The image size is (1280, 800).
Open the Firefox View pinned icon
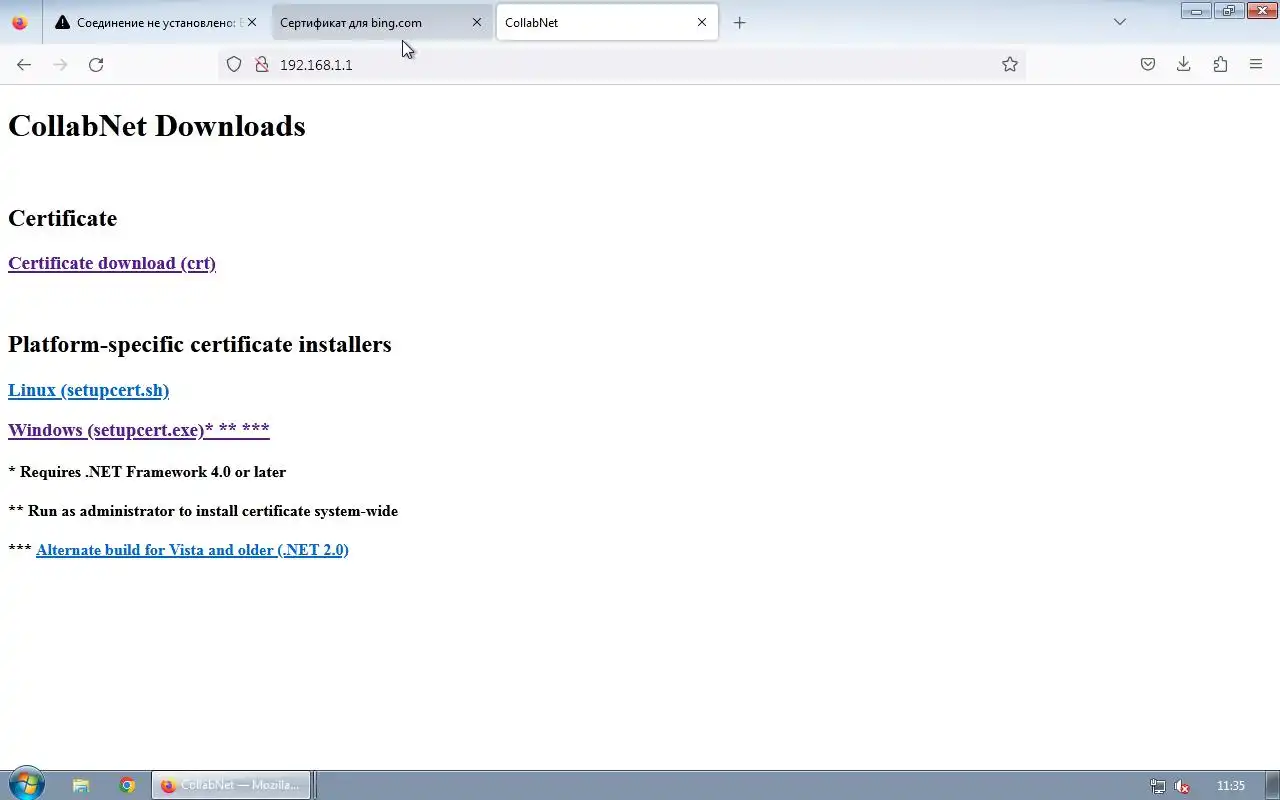[20, 22]
